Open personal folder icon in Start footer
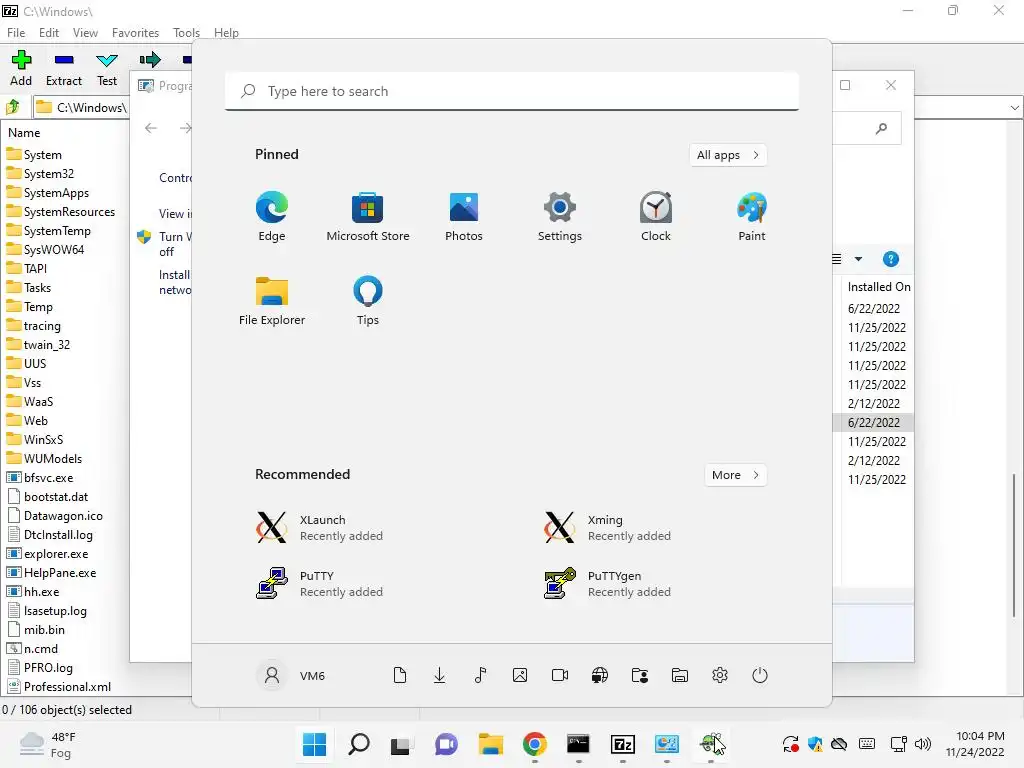This screenshot has height=768, width=1024. pyautogui.click(x=640, y=675)
